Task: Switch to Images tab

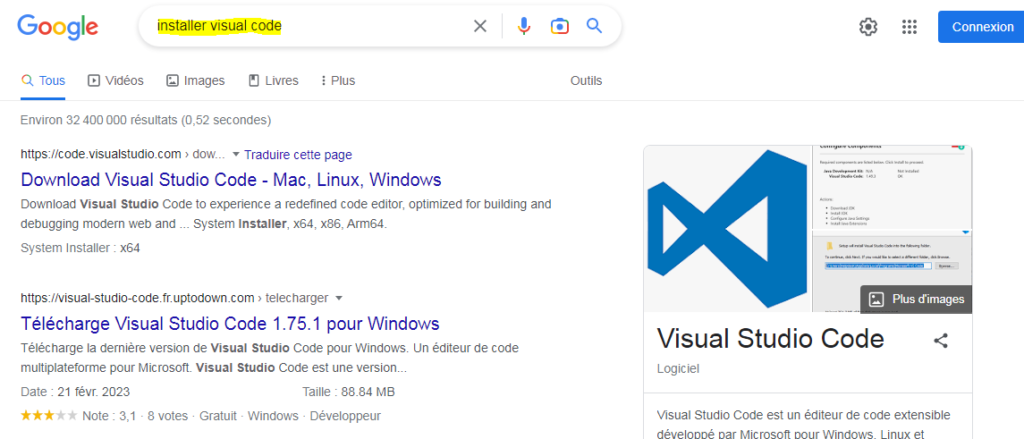Action: pos(195,81)
